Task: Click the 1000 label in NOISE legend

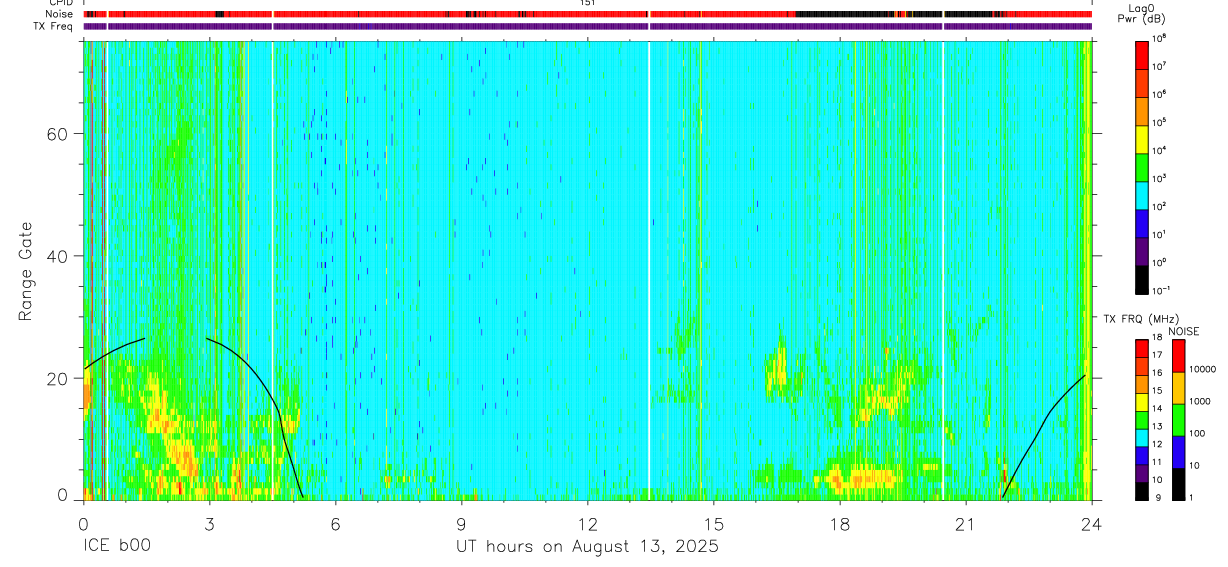Action: click(x=1200, y=401)
